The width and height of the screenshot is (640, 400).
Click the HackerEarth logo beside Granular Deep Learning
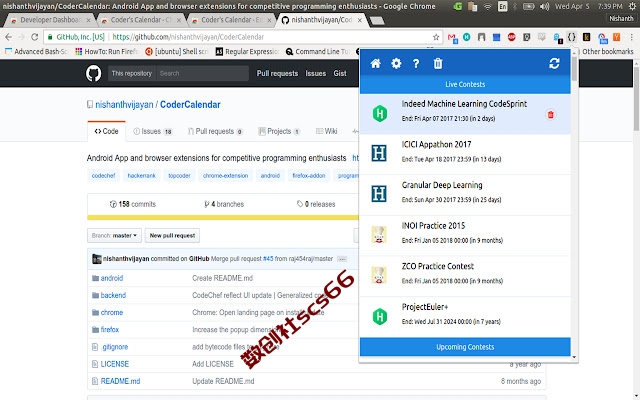coord(379,193)
